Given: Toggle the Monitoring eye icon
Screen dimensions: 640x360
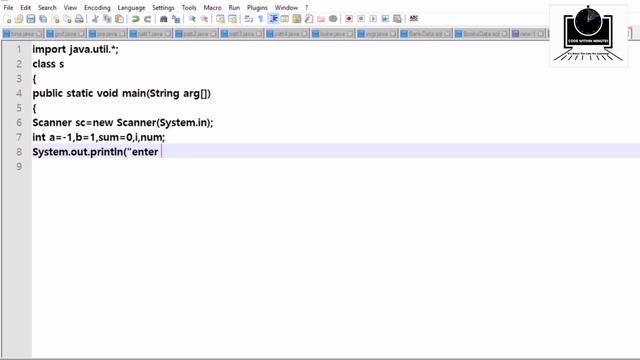Looking at the screenshot, I should (x=333, y=19).
